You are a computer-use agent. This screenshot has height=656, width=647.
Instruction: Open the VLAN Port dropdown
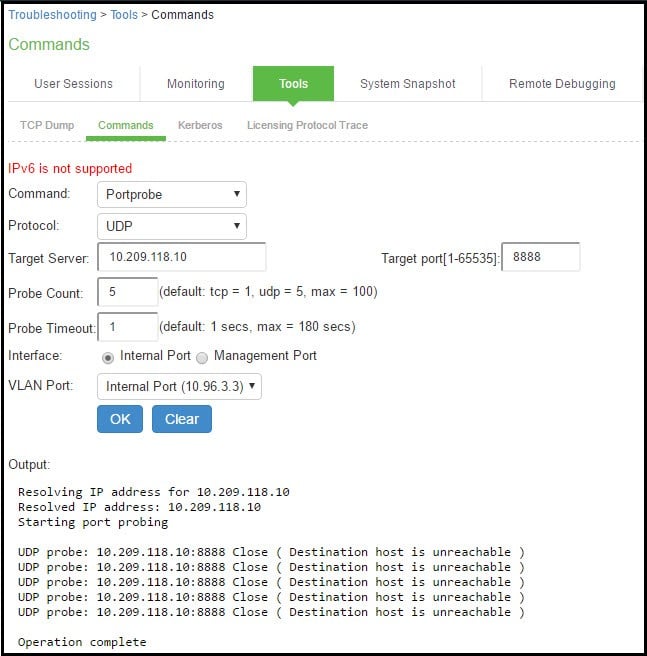[x=179, y=387]
